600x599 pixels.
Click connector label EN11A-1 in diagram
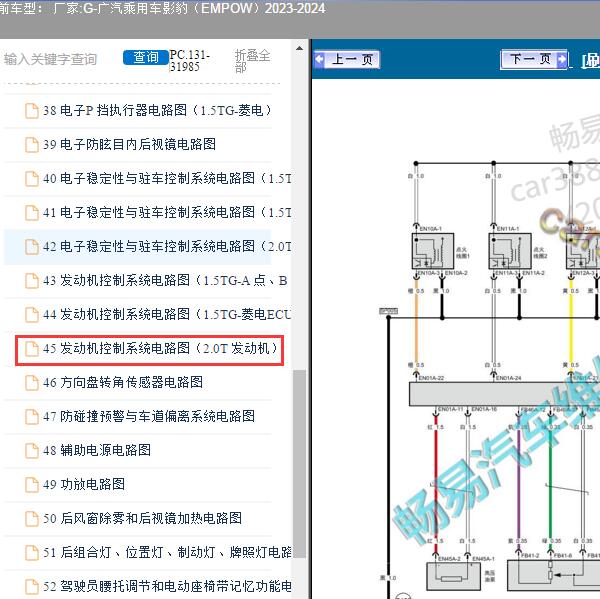[508, 229]
